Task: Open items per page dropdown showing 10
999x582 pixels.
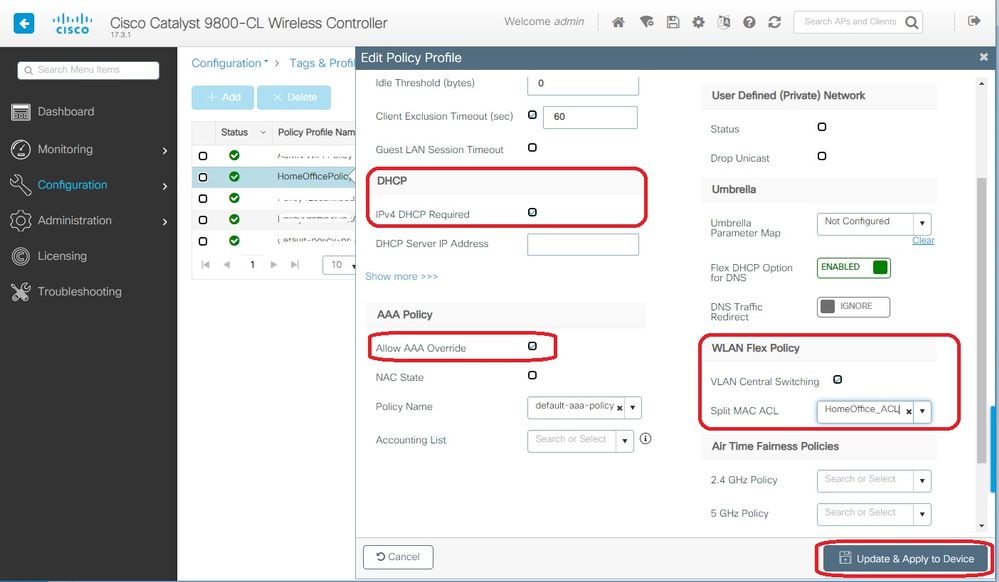Action: pyautogui.click(x=340, y=265)
